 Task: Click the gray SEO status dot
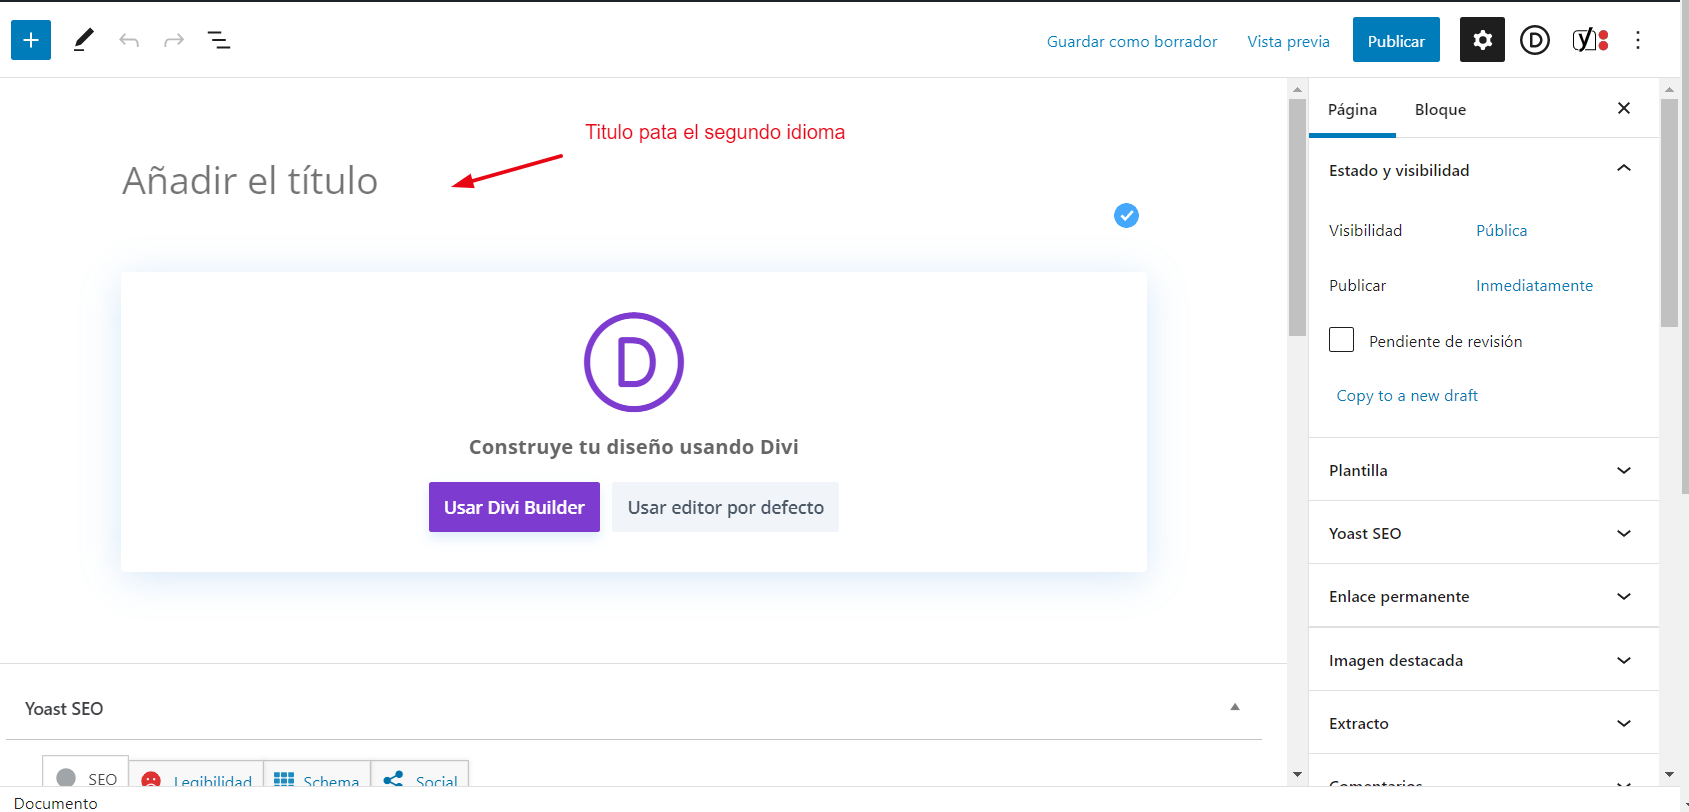tap(66, 778)
